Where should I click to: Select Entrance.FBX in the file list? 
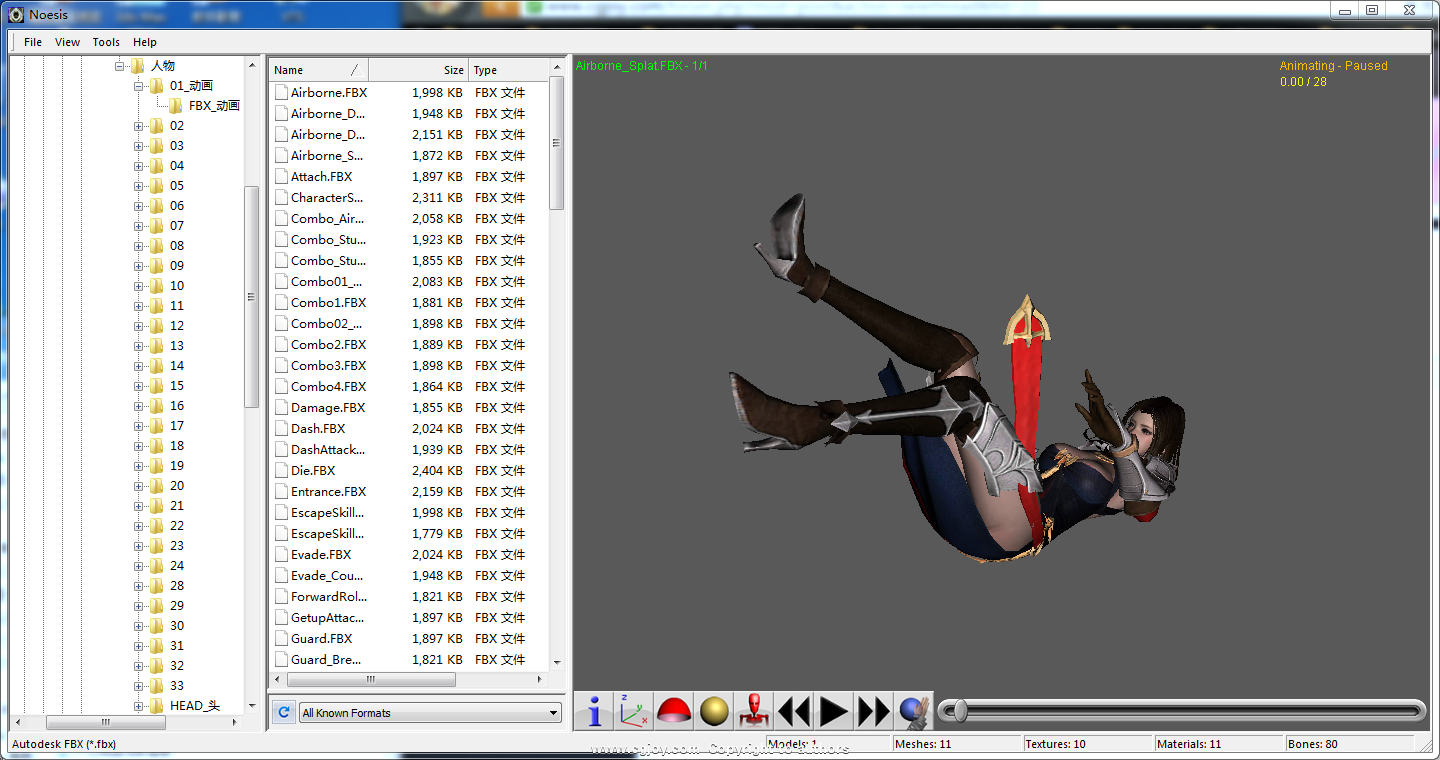point(328,491)
